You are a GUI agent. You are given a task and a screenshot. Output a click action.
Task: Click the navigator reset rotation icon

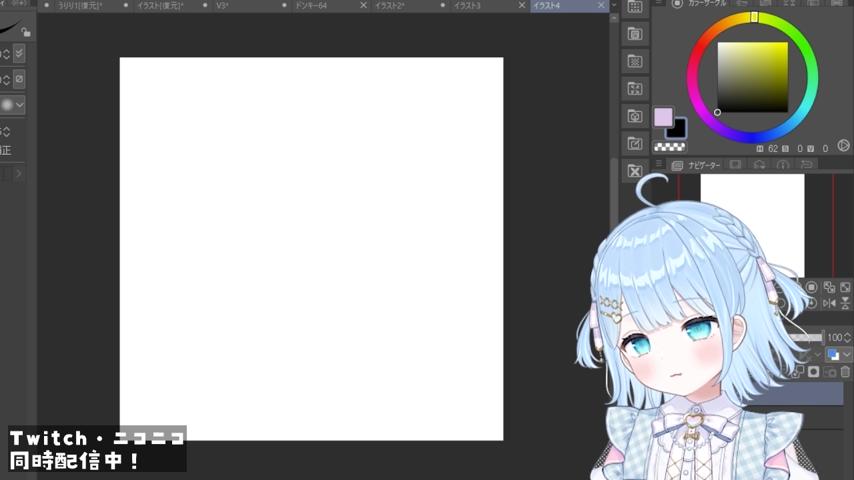click(812, 303)
